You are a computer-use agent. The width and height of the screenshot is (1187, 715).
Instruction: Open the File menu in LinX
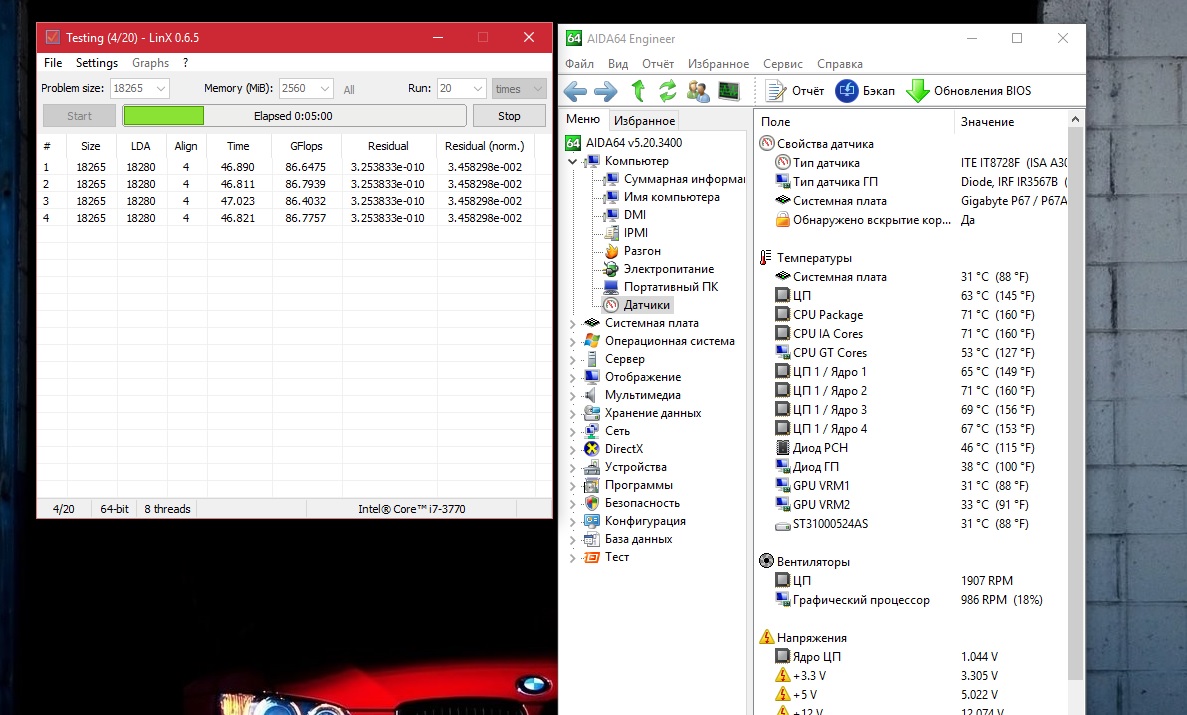[x=53, y=63]
